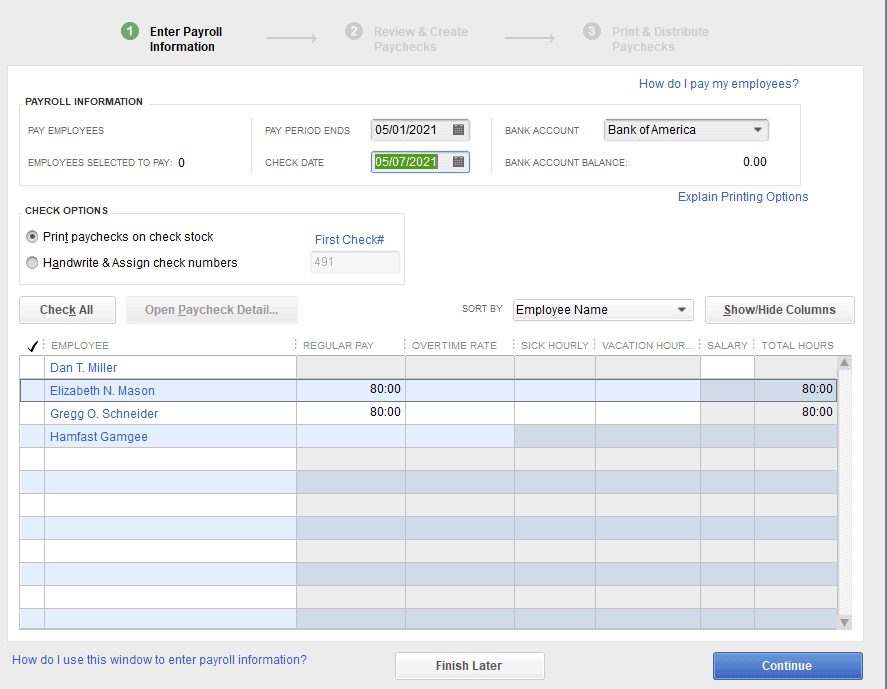Open calendar for Check Date field
The image size is (887, 689).
click(x=458, y=162)
